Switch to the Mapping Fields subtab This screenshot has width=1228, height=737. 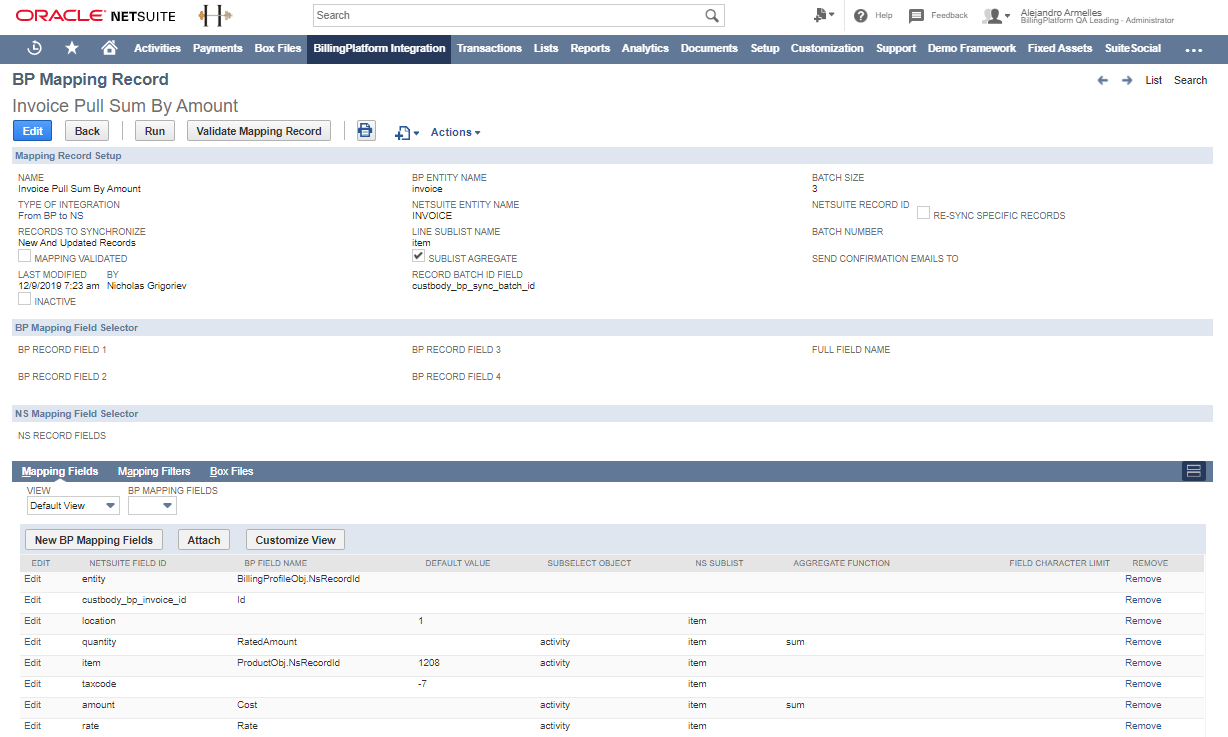tap(60, 471)
